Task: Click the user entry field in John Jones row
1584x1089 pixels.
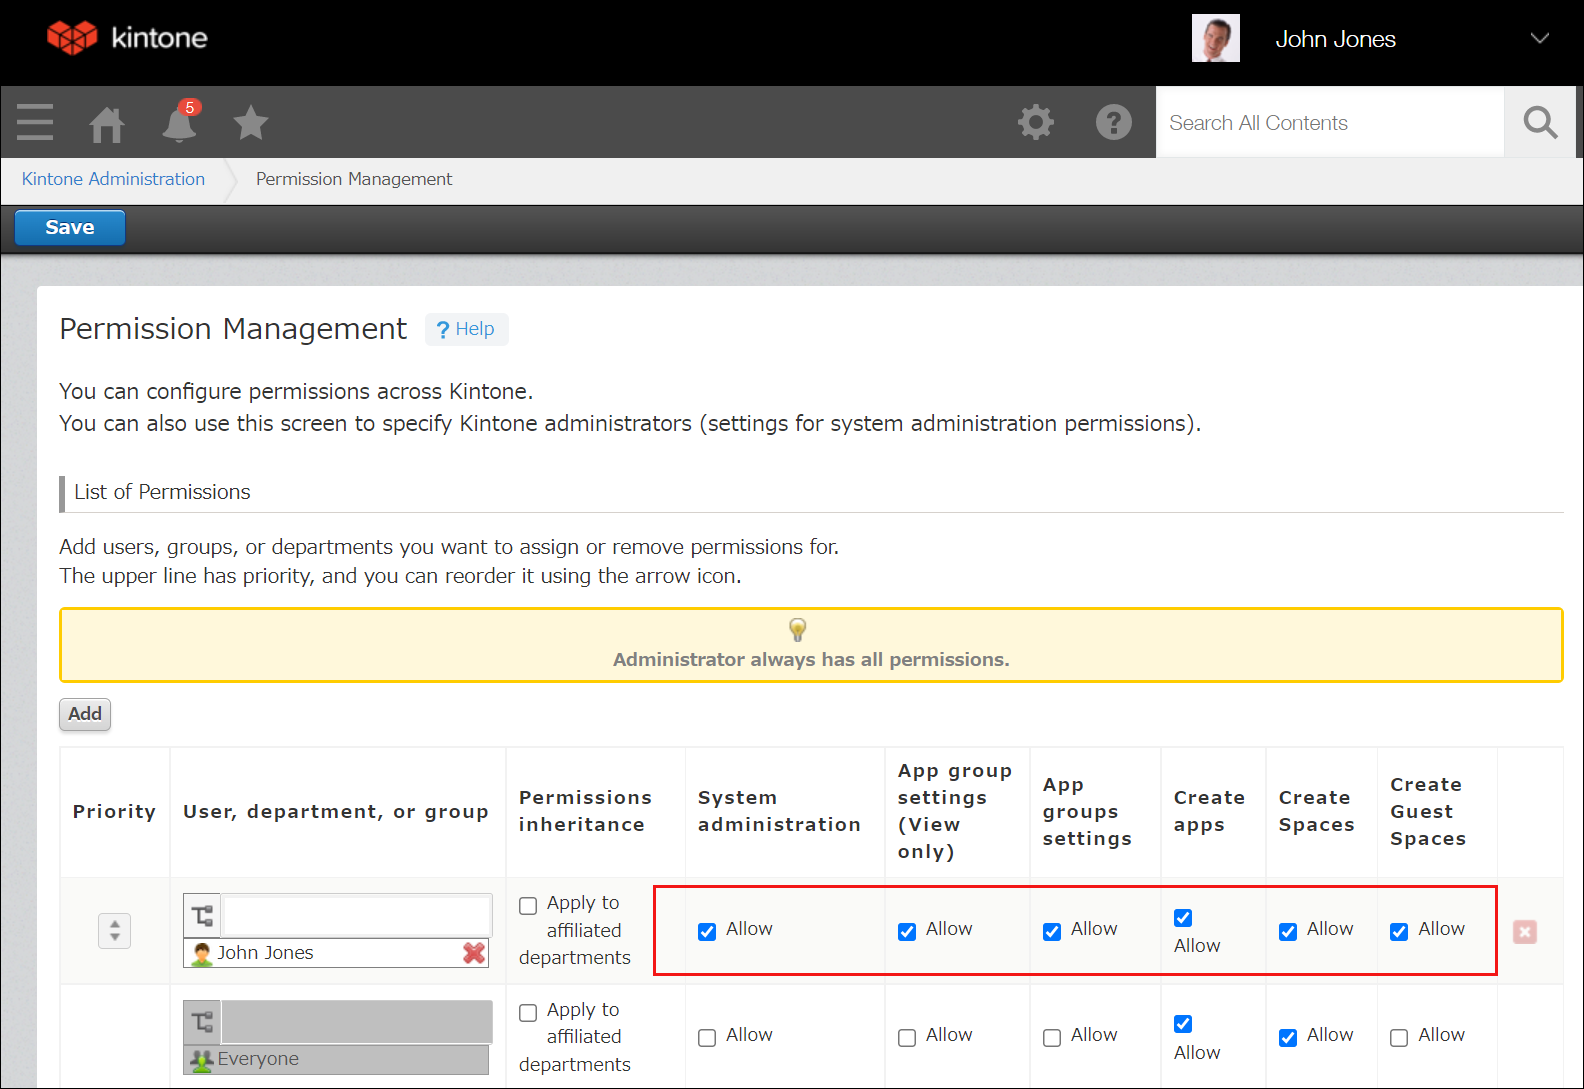Action: 357,915
